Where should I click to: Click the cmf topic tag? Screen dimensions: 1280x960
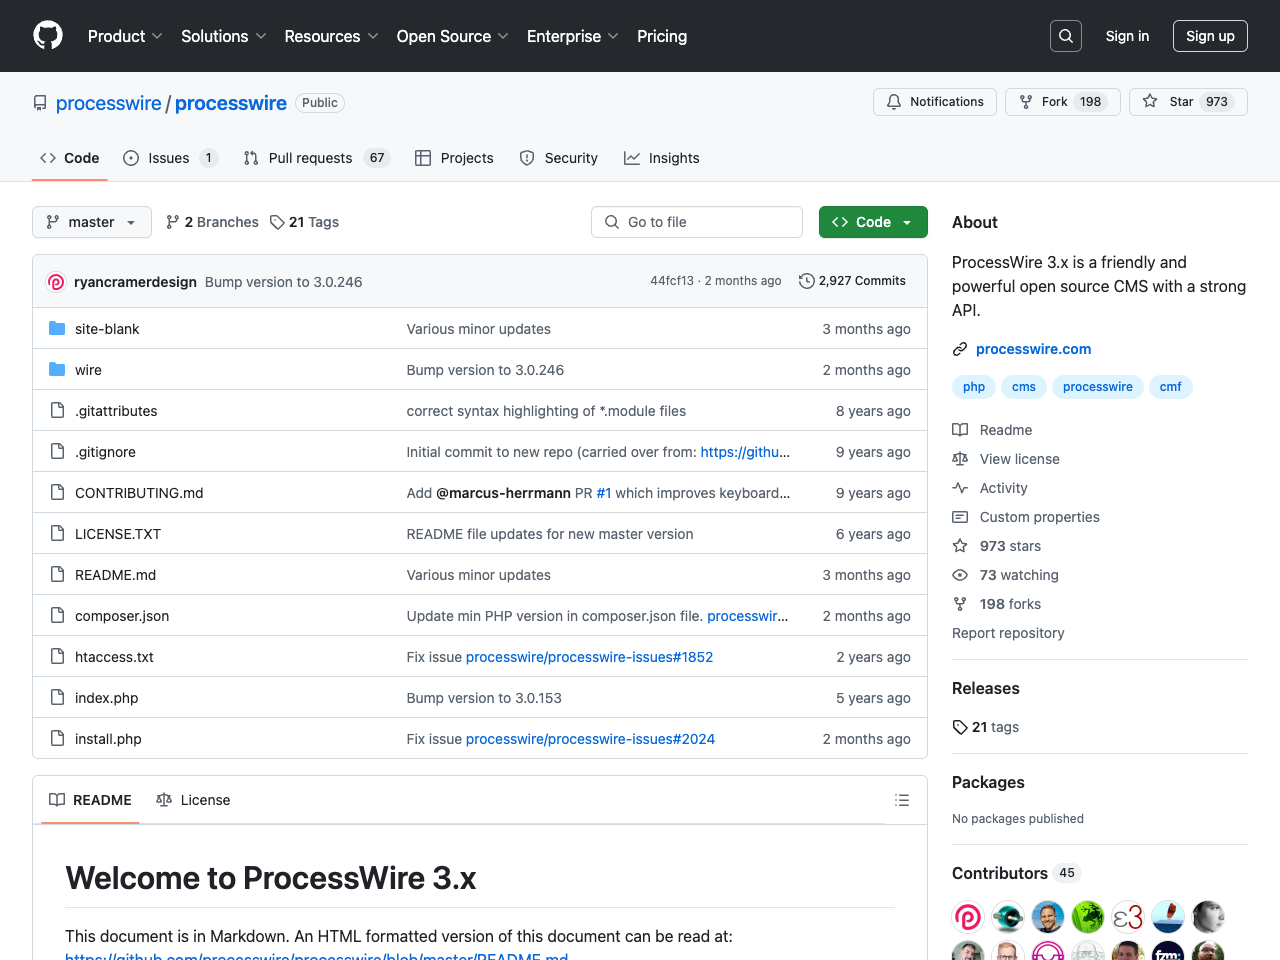pos(1171,387)
